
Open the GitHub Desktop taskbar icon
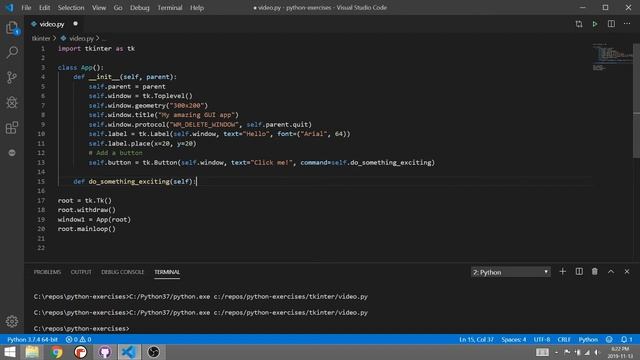pyautogui.click(x=104, y=352)
